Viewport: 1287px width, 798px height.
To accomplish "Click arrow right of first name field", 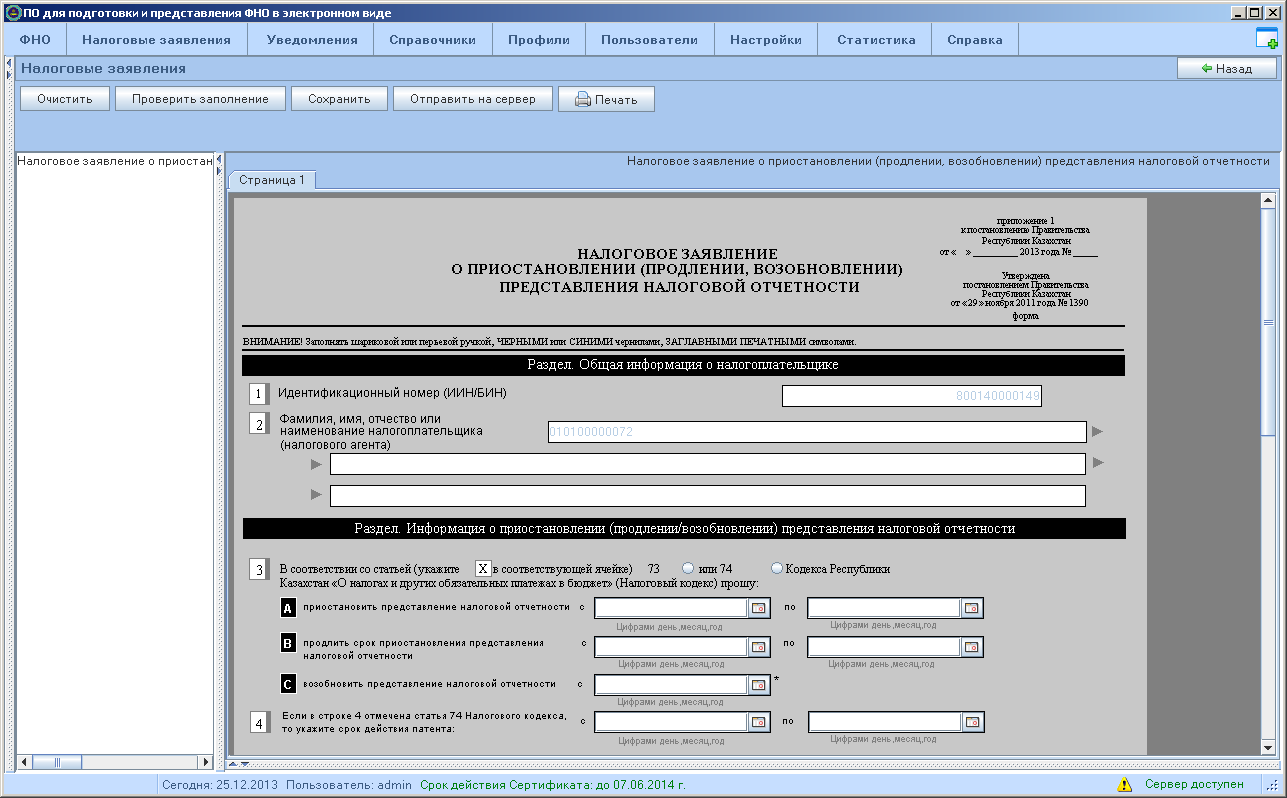I will pos(1097,432).
